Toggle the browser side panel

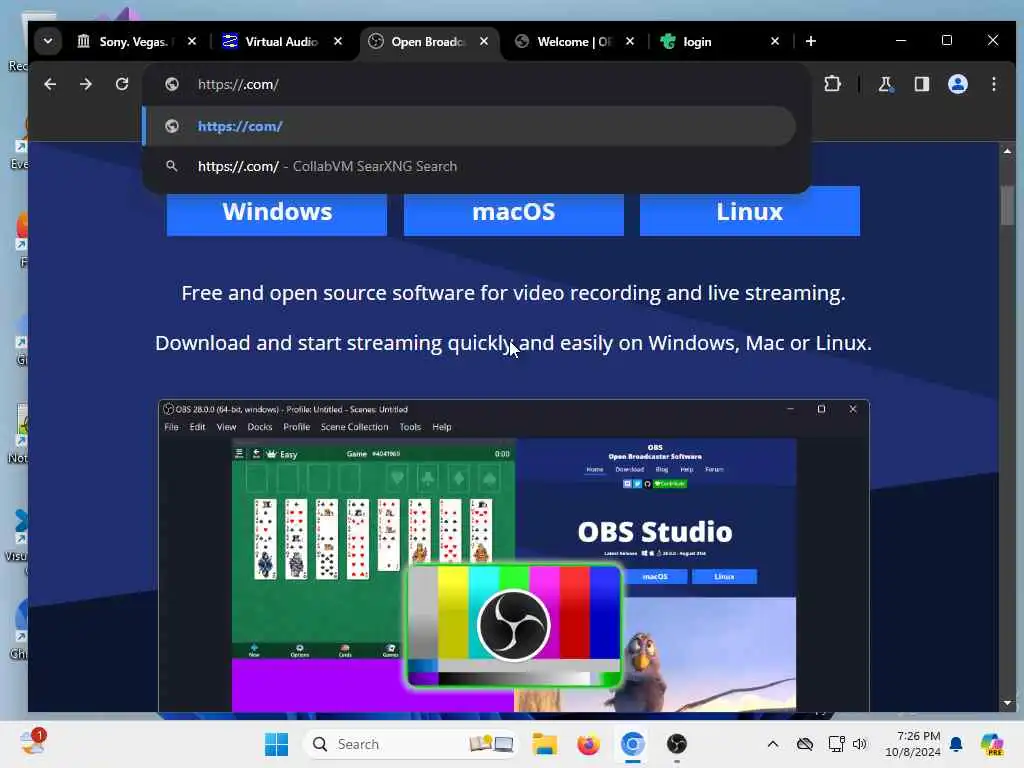click(x=921, y=84)
